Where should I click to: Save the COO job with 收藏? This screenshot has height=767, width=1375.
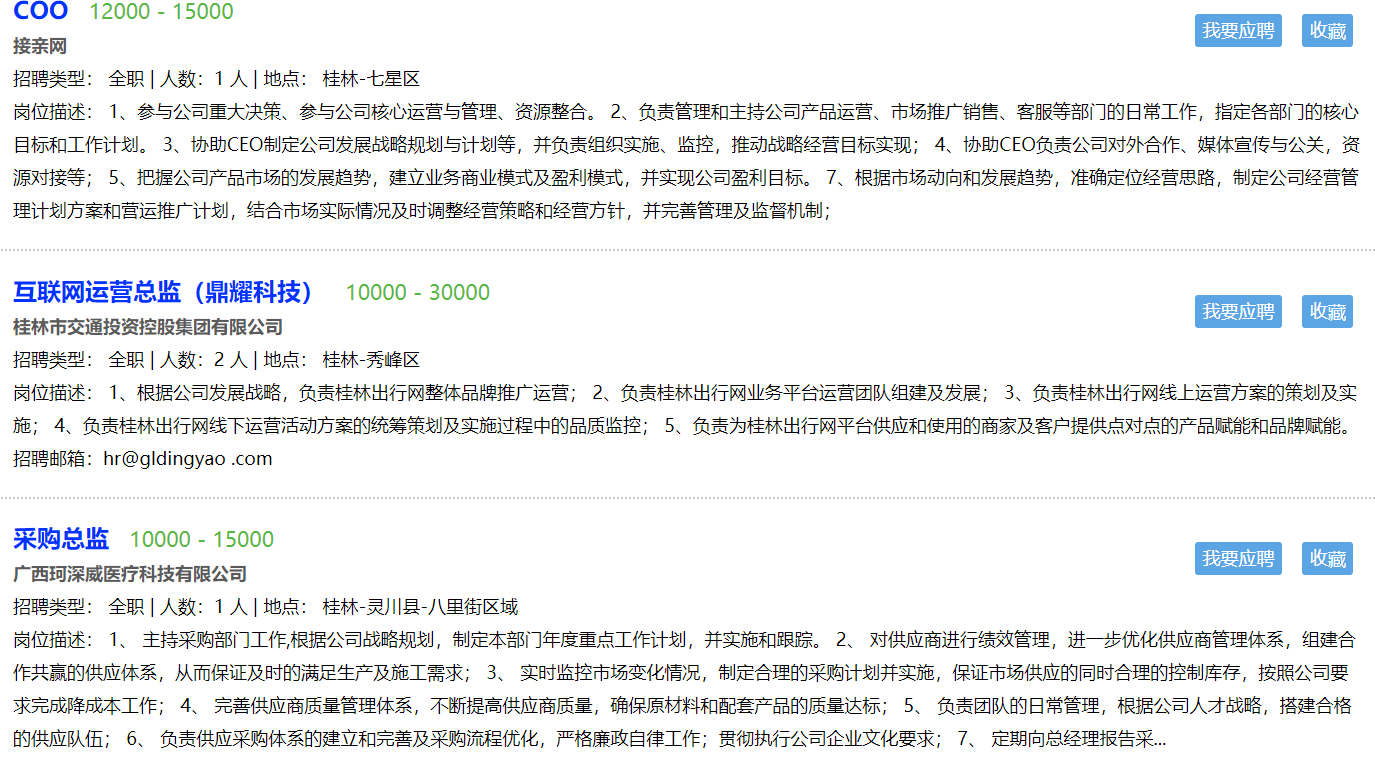point(1327,30)
